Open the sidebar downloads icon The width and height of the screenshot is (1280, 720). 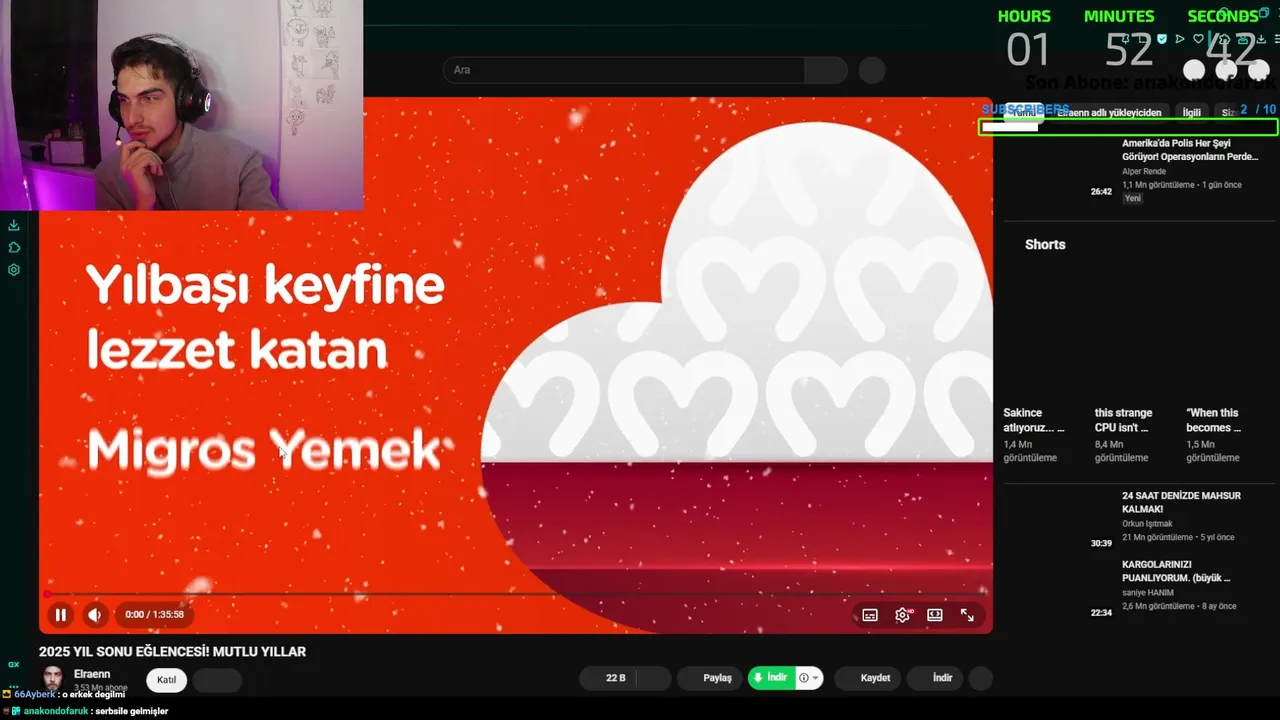pyautogui.click(x=14, y=225)
